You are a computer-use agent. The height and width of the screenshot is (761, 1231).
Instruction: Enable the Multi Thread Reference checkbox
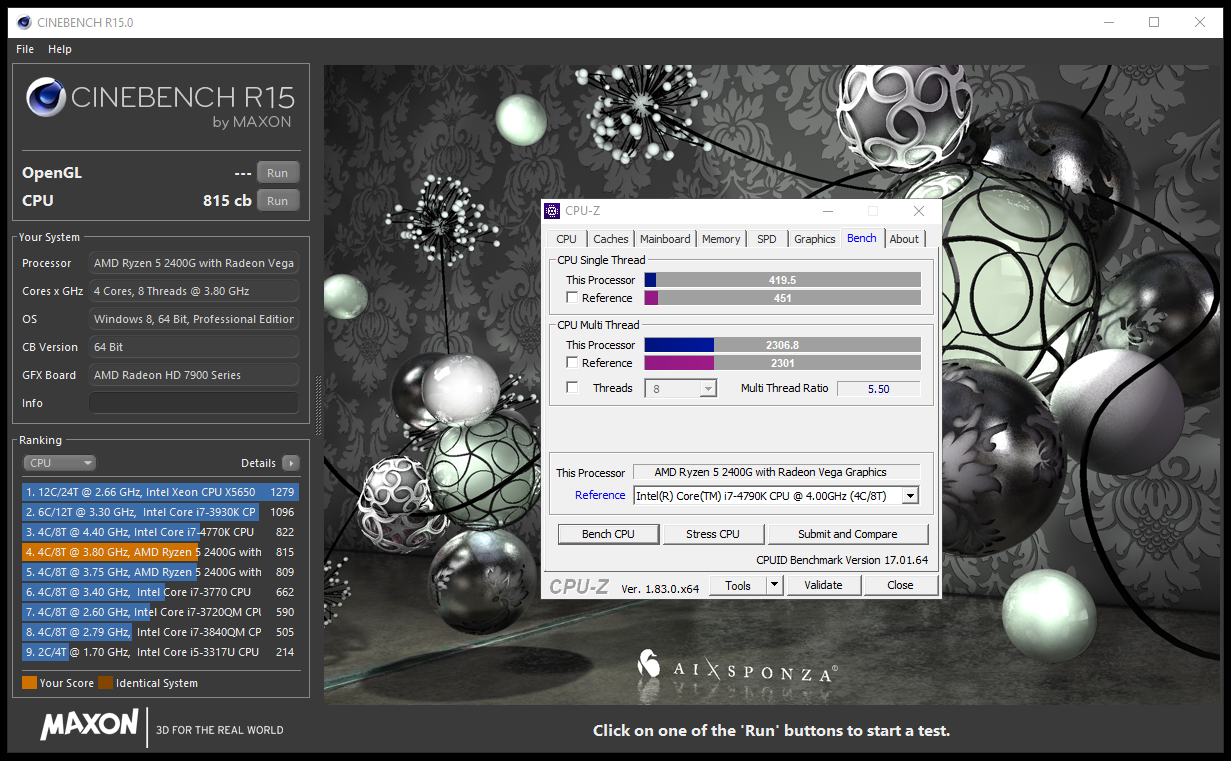(572, 362)
